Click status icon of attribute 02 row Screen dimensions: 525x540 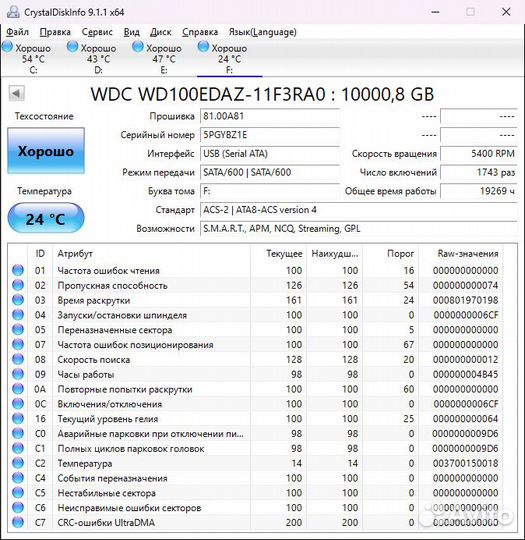pos(18,285)
